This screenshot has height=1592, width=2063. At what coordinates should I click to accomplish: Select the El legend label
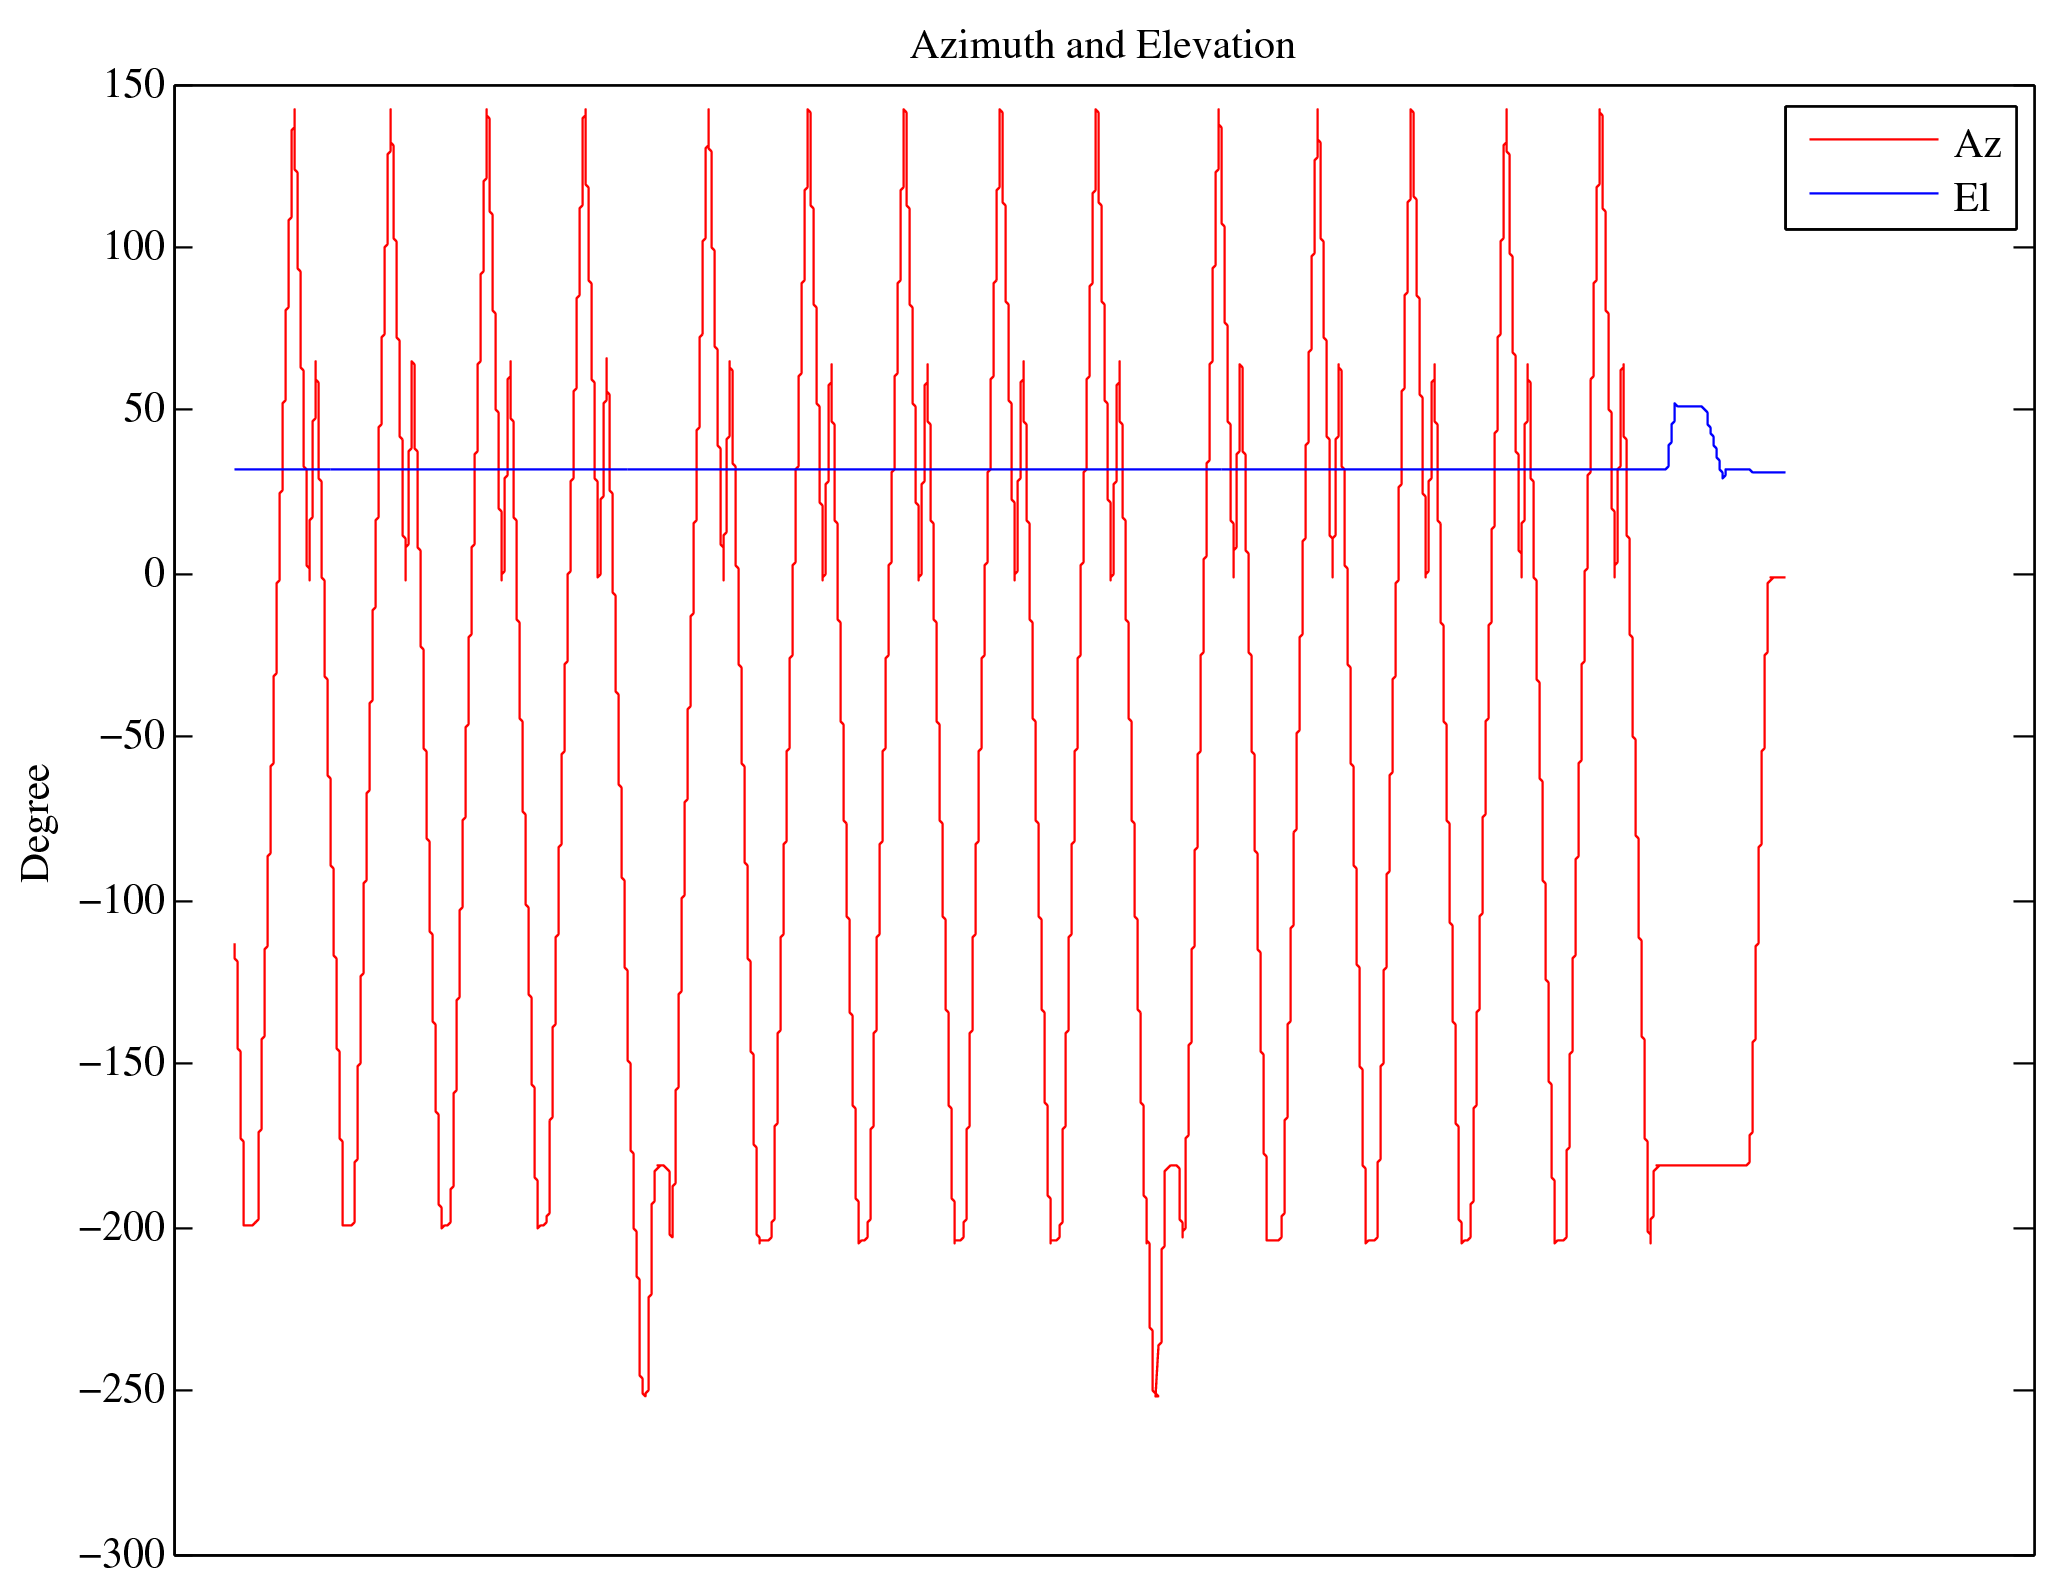tap(1971, 198)
